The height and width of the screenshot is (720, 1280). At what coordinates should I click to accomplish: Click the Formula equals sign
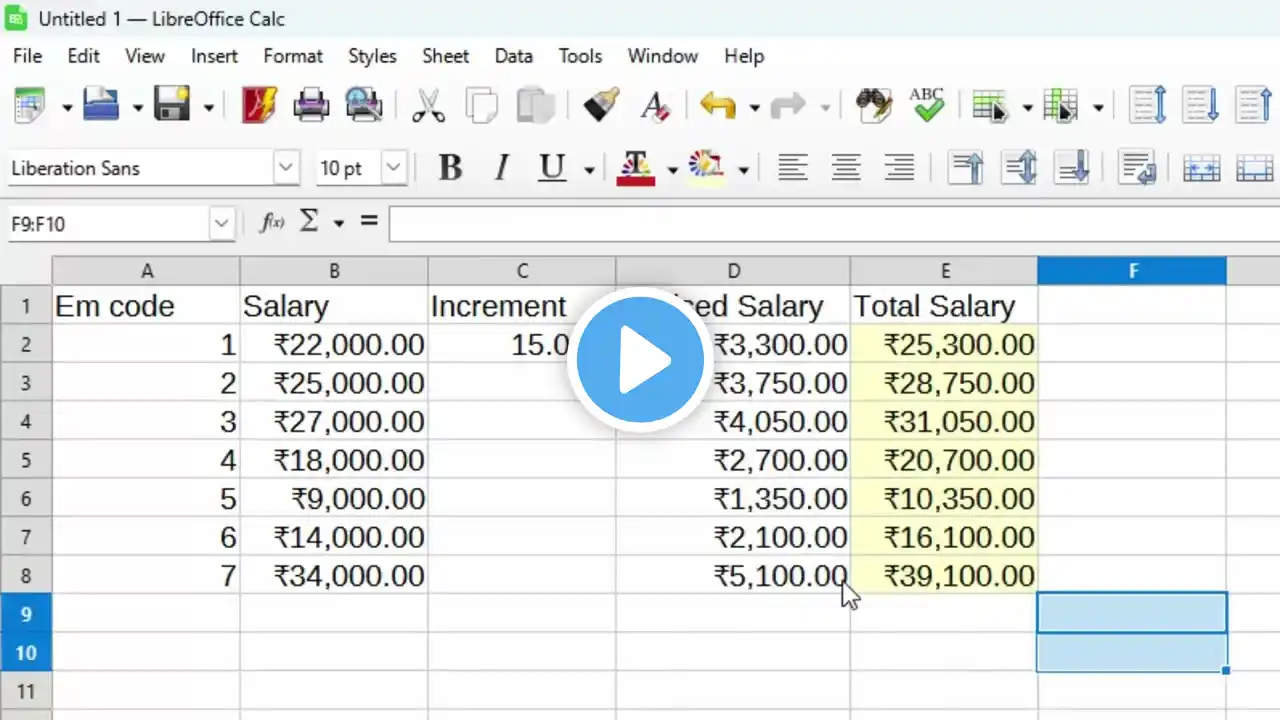point(369,221)
